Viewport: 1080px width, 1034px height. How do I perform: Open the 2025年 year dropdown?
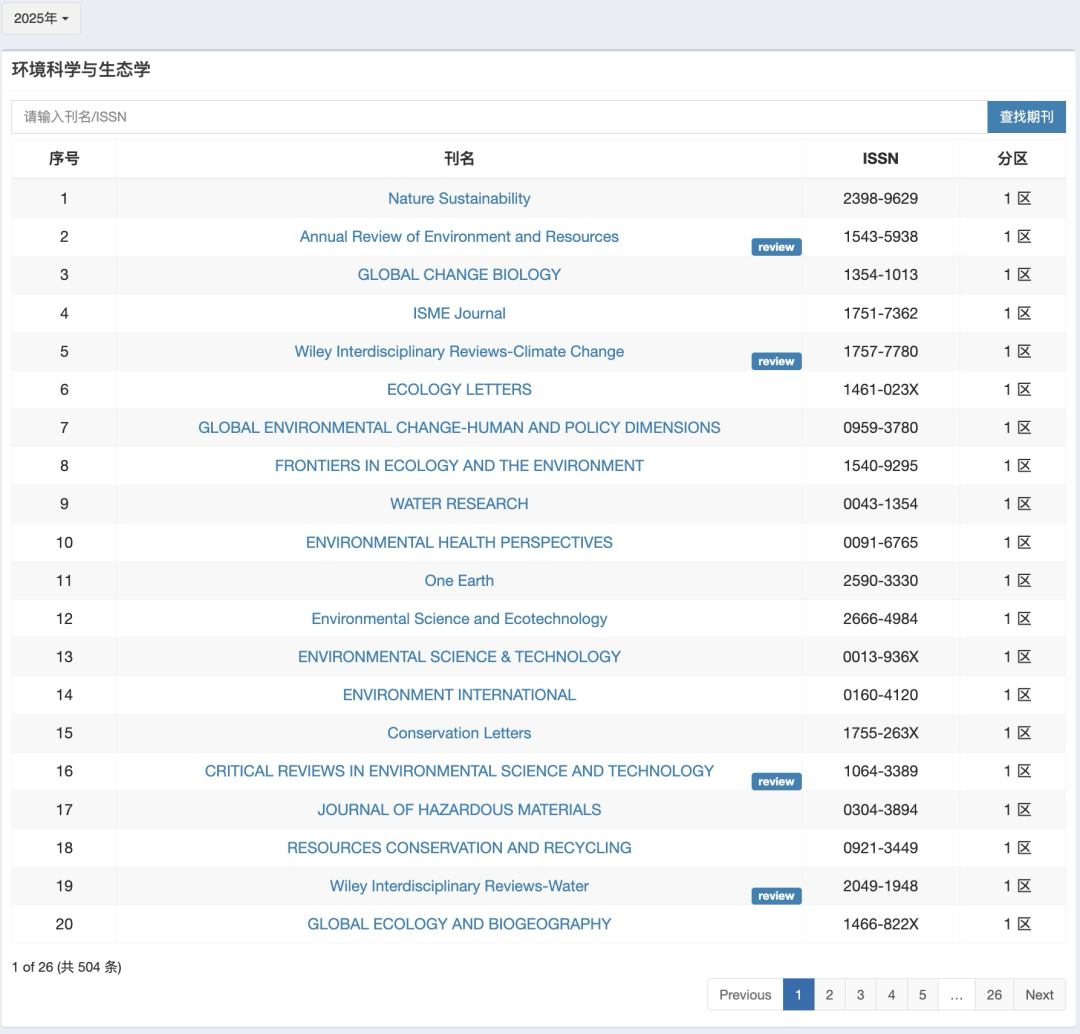click(x=41, y=19)
